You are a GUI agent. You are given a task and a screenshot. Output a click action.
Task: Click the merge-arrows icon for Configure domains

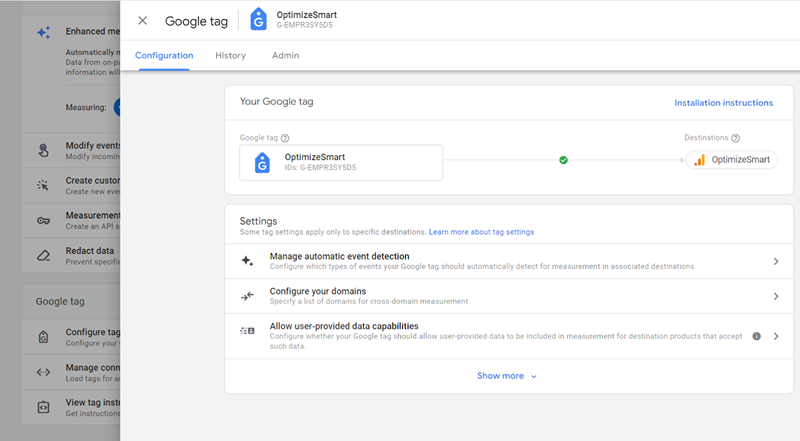pos(247,296)
